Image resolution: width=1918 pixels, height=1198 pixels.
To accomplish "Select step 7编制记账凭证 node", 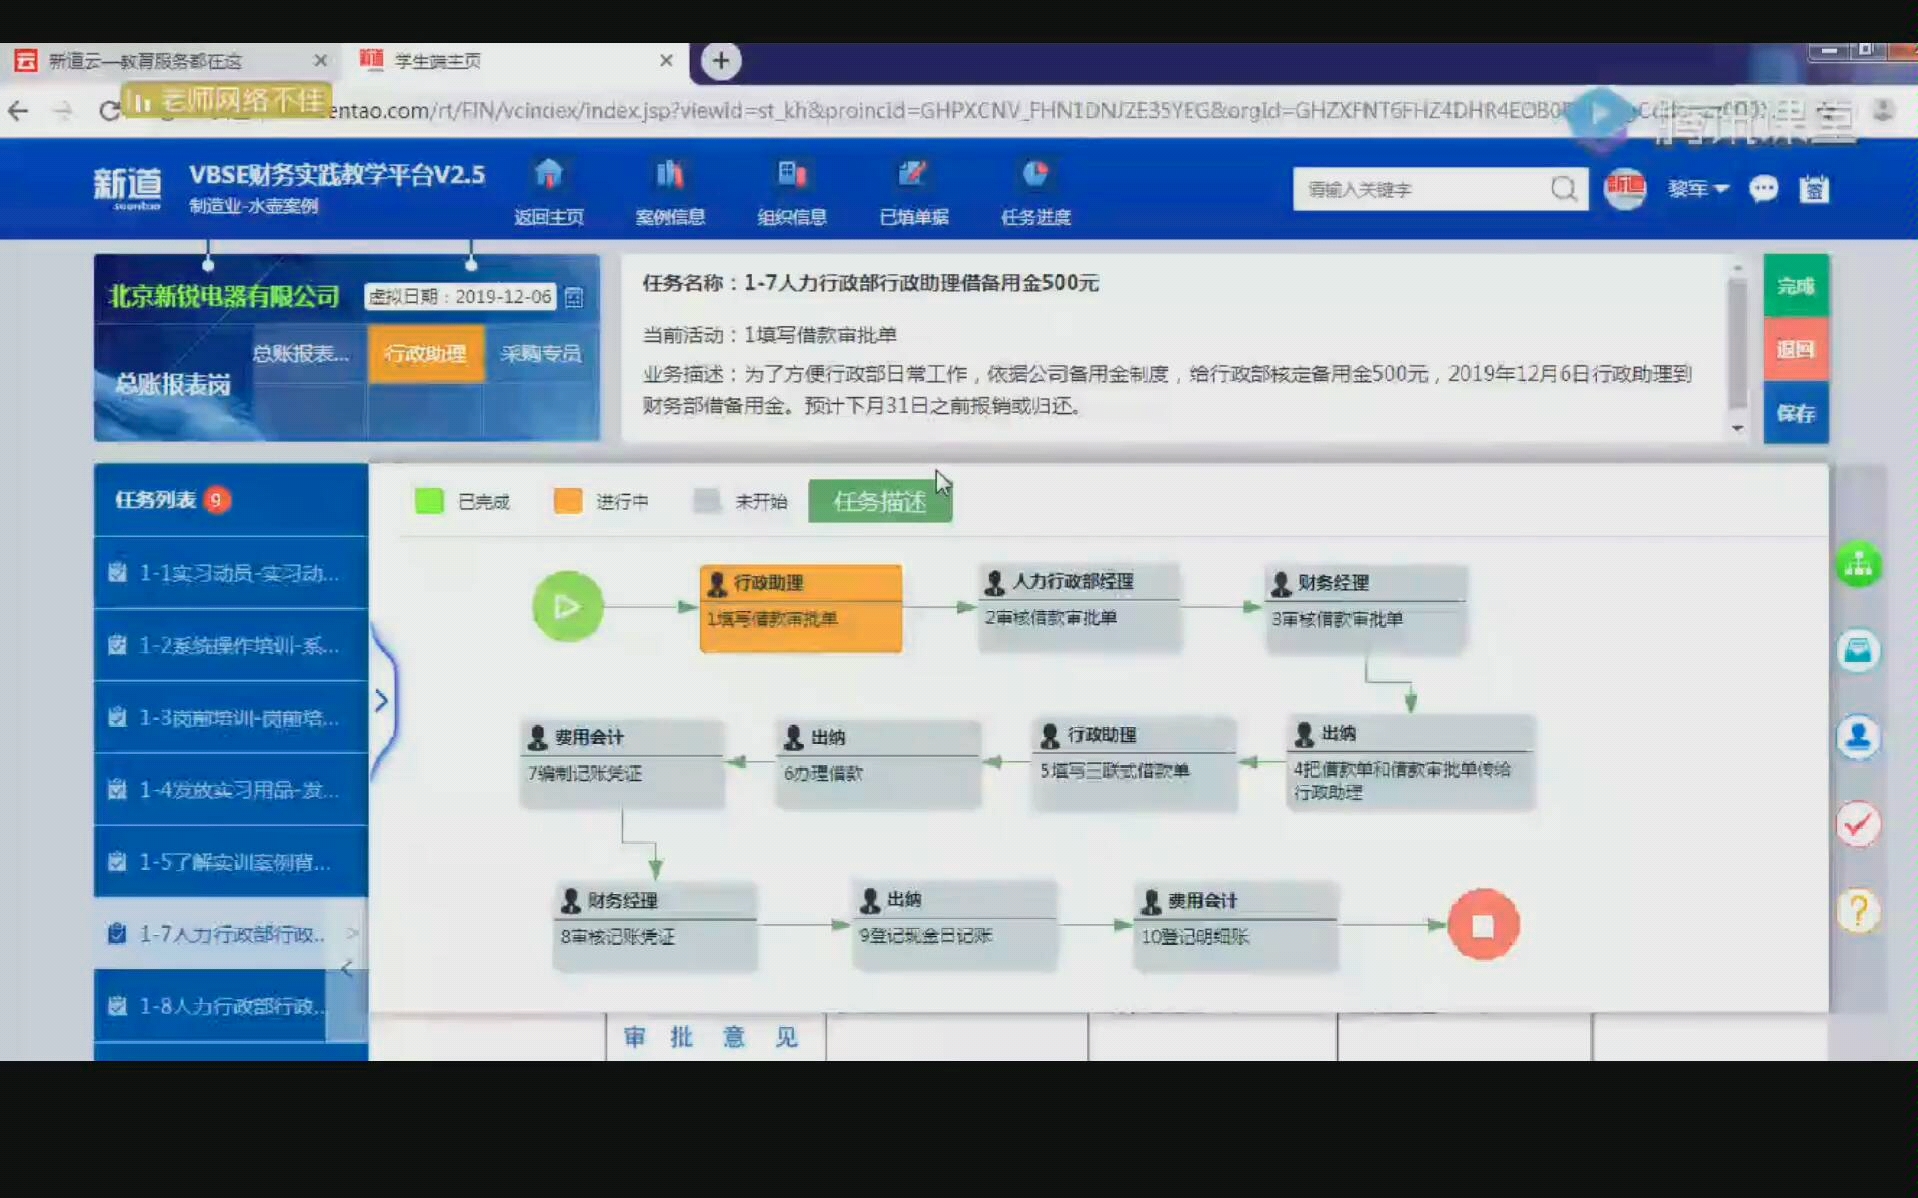I will (x=622, y=764).
